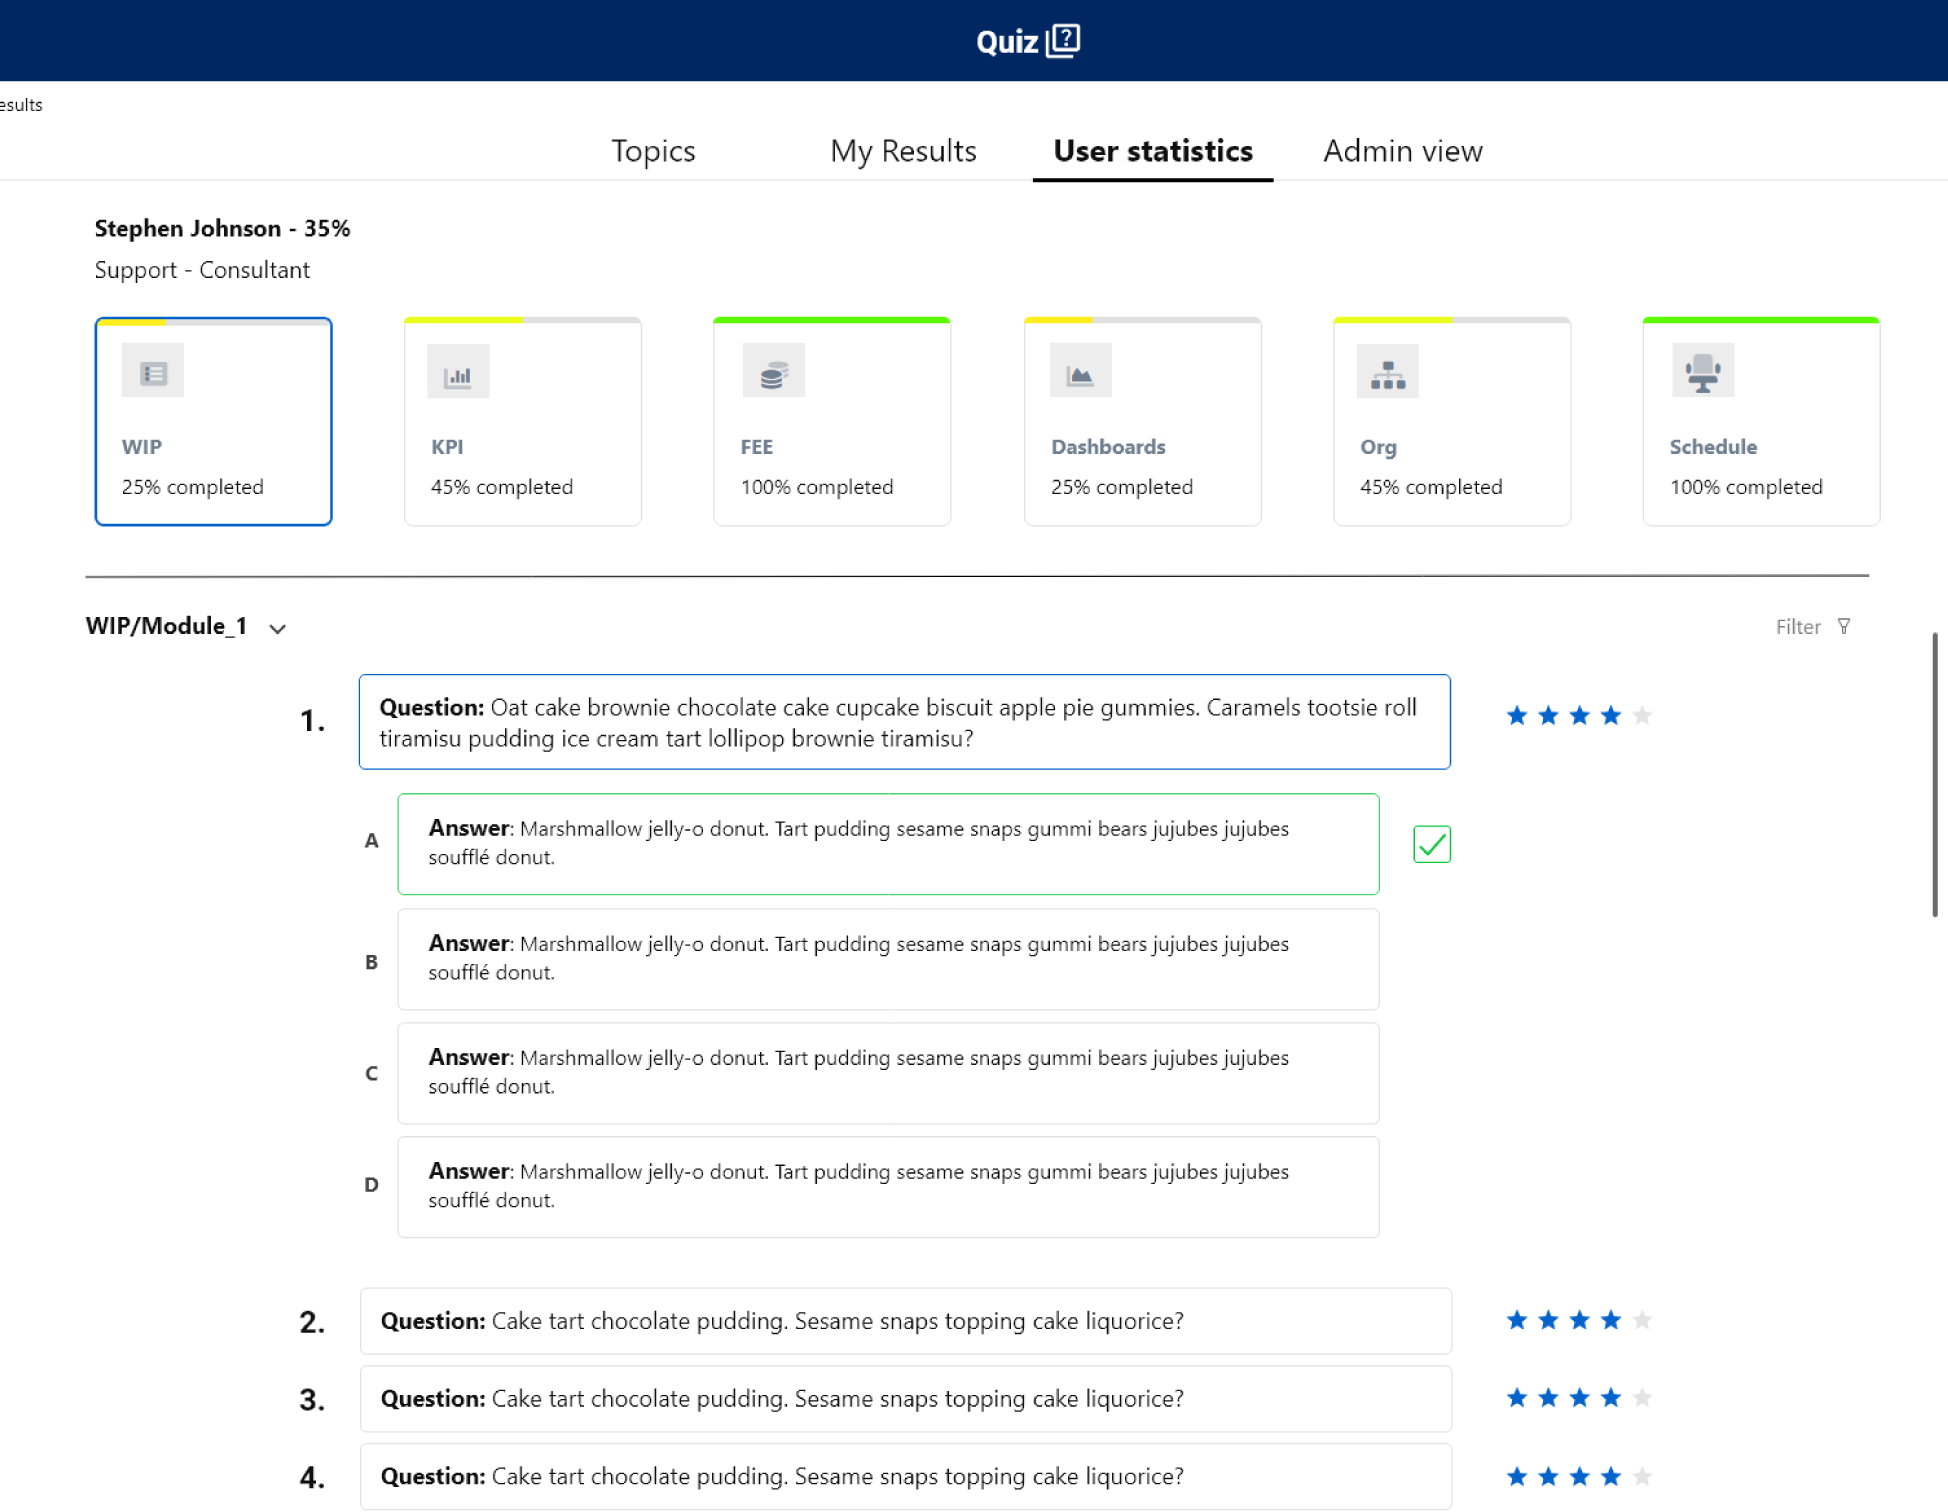Viewport: 1948px width, 1512px height.
Task: Open the Topics tab
Action: point(653,151)
